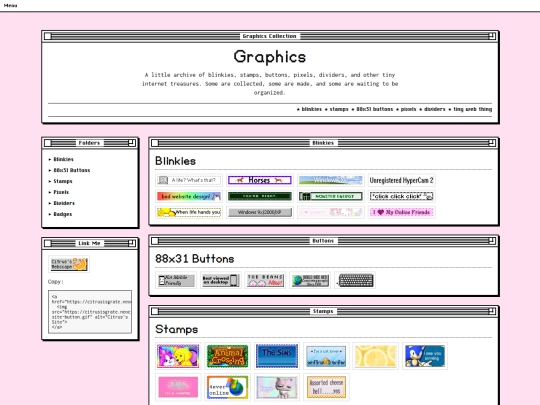The height and width of the screenshot is (405, 540).
Task: Select The Sims stamp
Action: (x=277, y=356)
